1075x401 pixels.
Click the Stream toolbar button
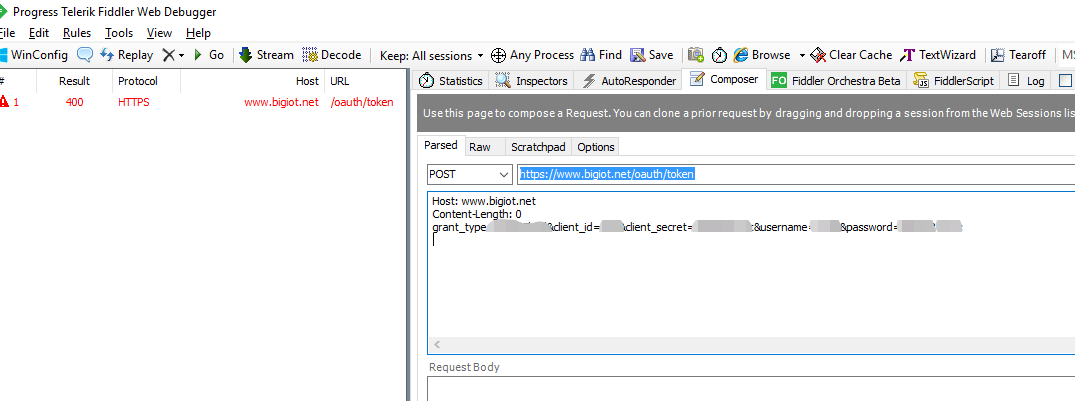[x=266, y=55]
